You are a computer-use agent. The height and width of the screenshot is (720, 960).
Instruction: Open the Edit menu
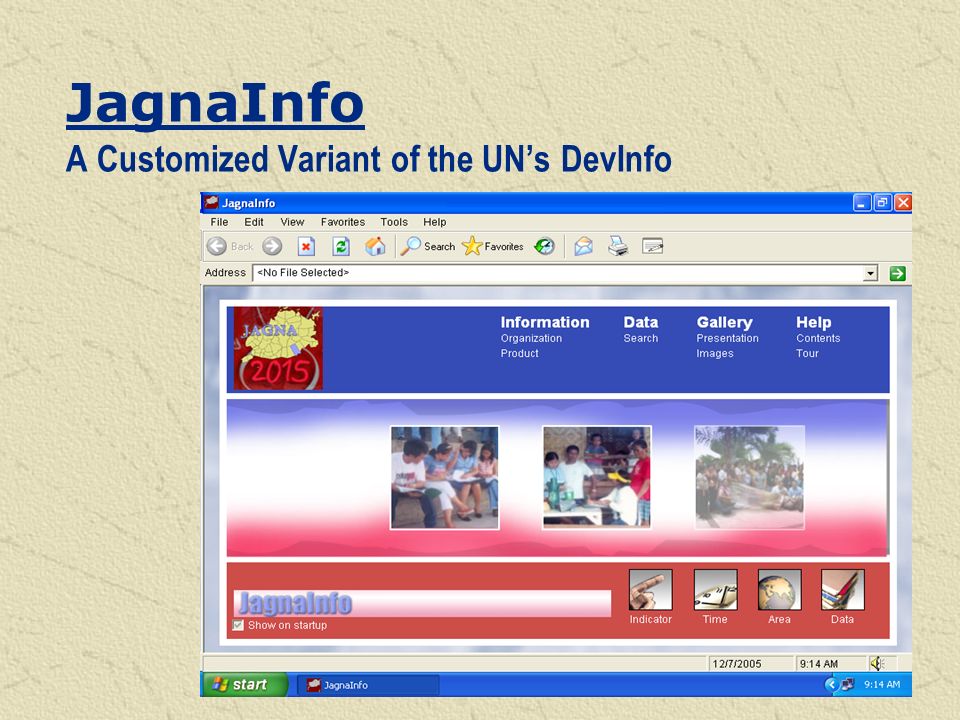(x=253, y=222)
